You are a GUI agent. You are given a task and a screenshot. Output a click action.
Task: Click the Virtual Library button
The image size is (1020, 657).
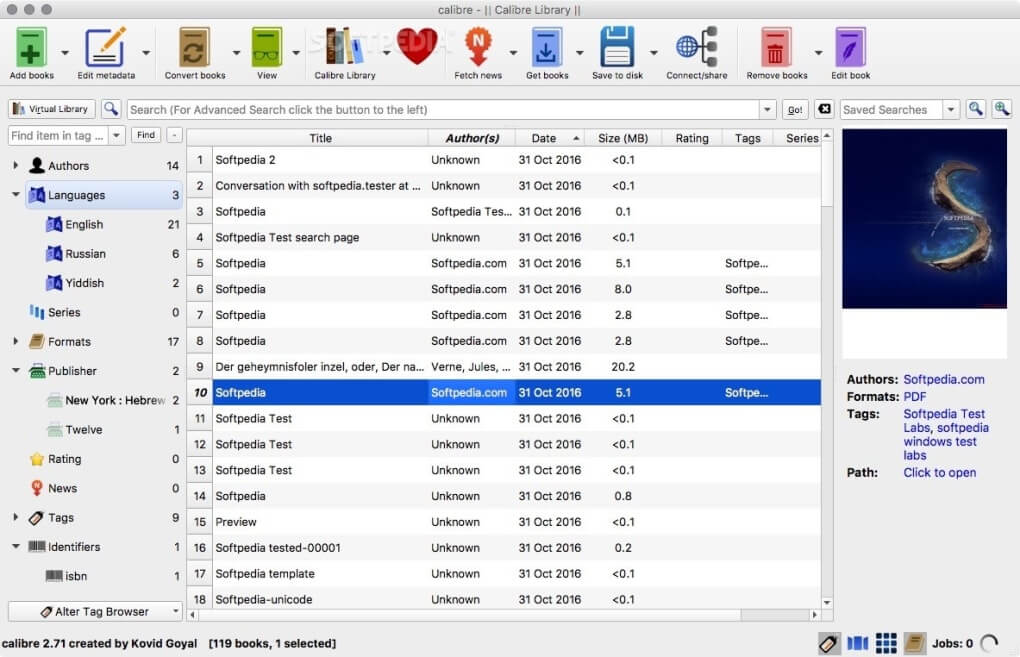[x=50, y=109]
